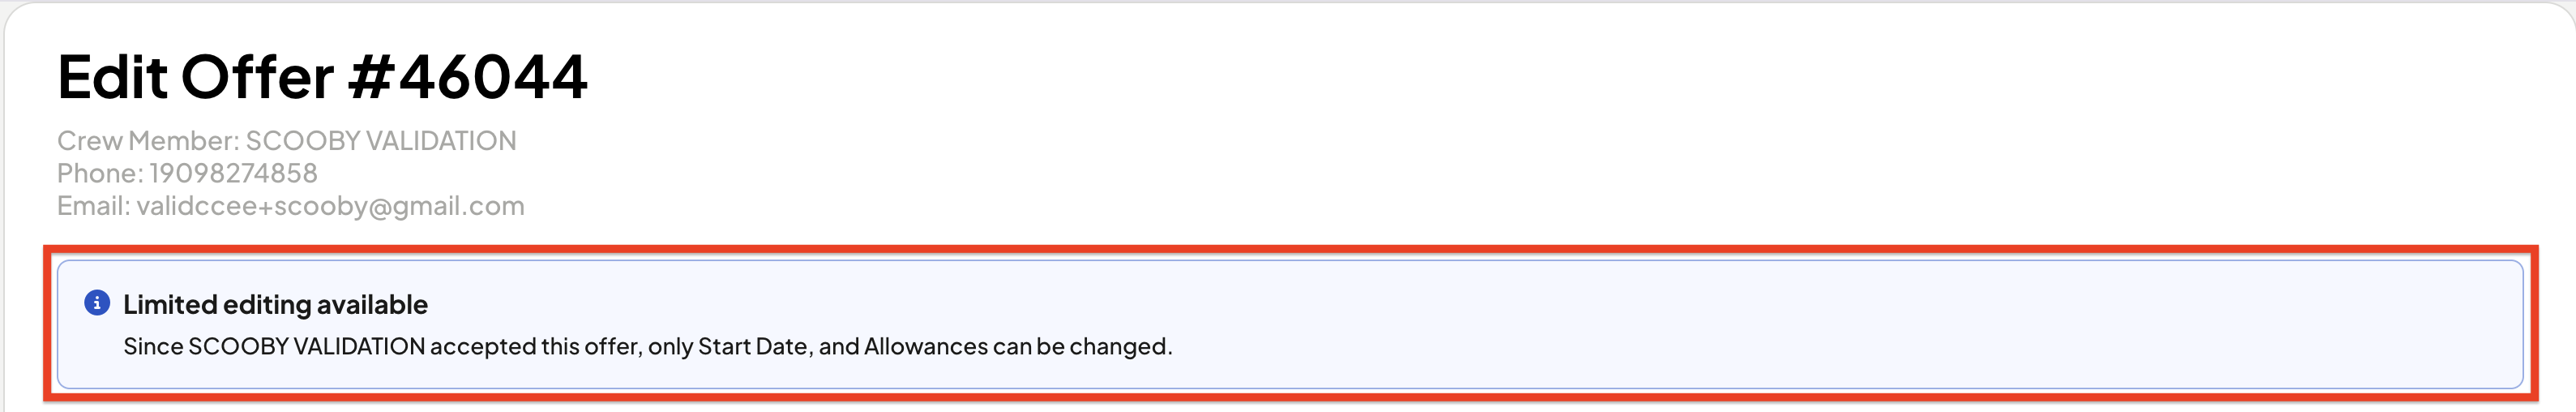Select the offer number #46044
2576x412 pixels.
click(x=468, y=77)
